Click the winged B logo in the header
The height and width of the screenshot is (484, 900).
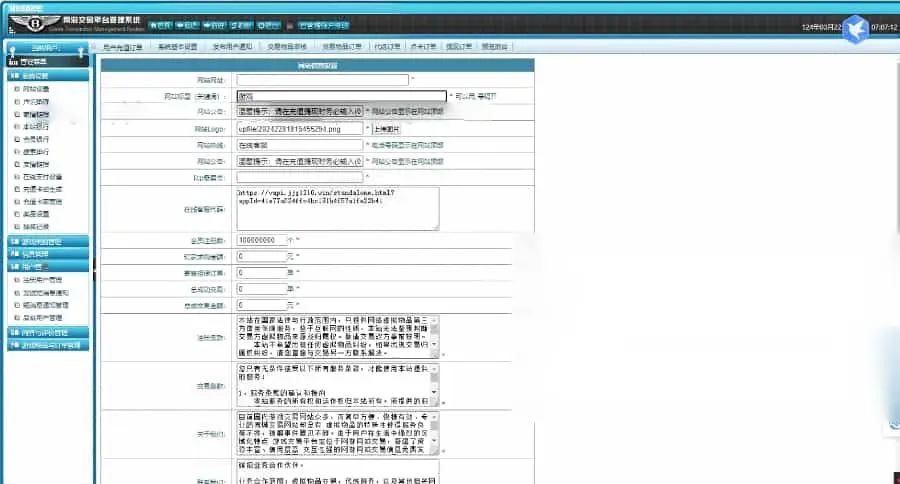coord(36,23)
